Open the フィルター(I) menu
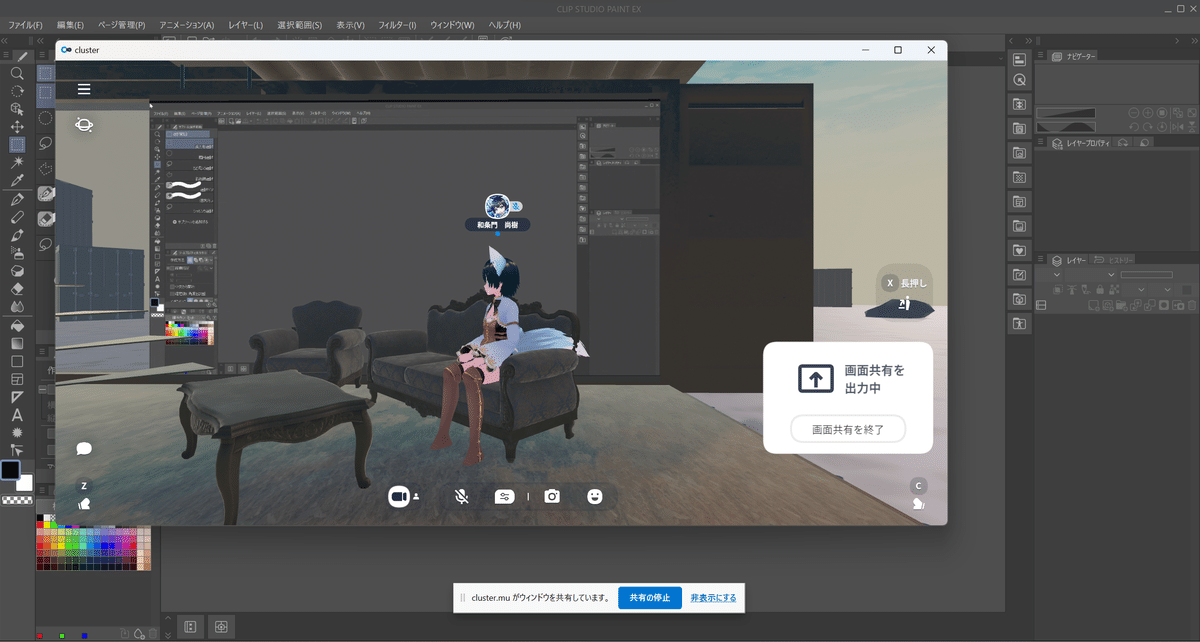The image size is (1200, 642). coord(398,24)
